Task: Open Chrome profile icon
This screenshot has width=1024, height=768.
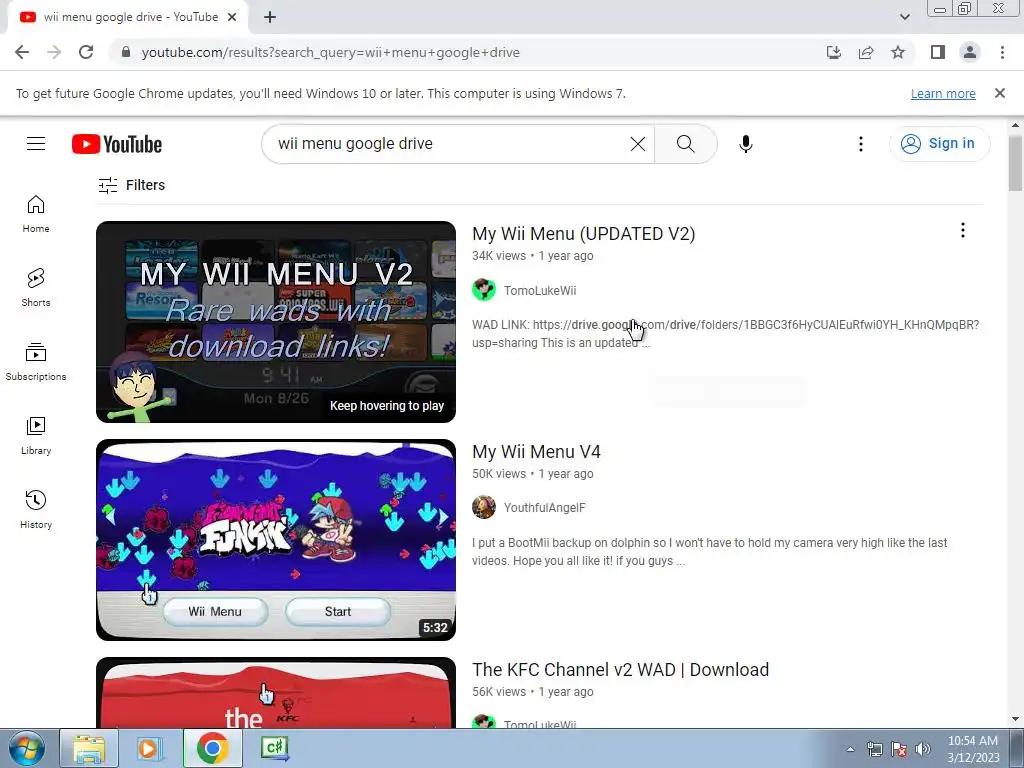Action: point(970,52)
